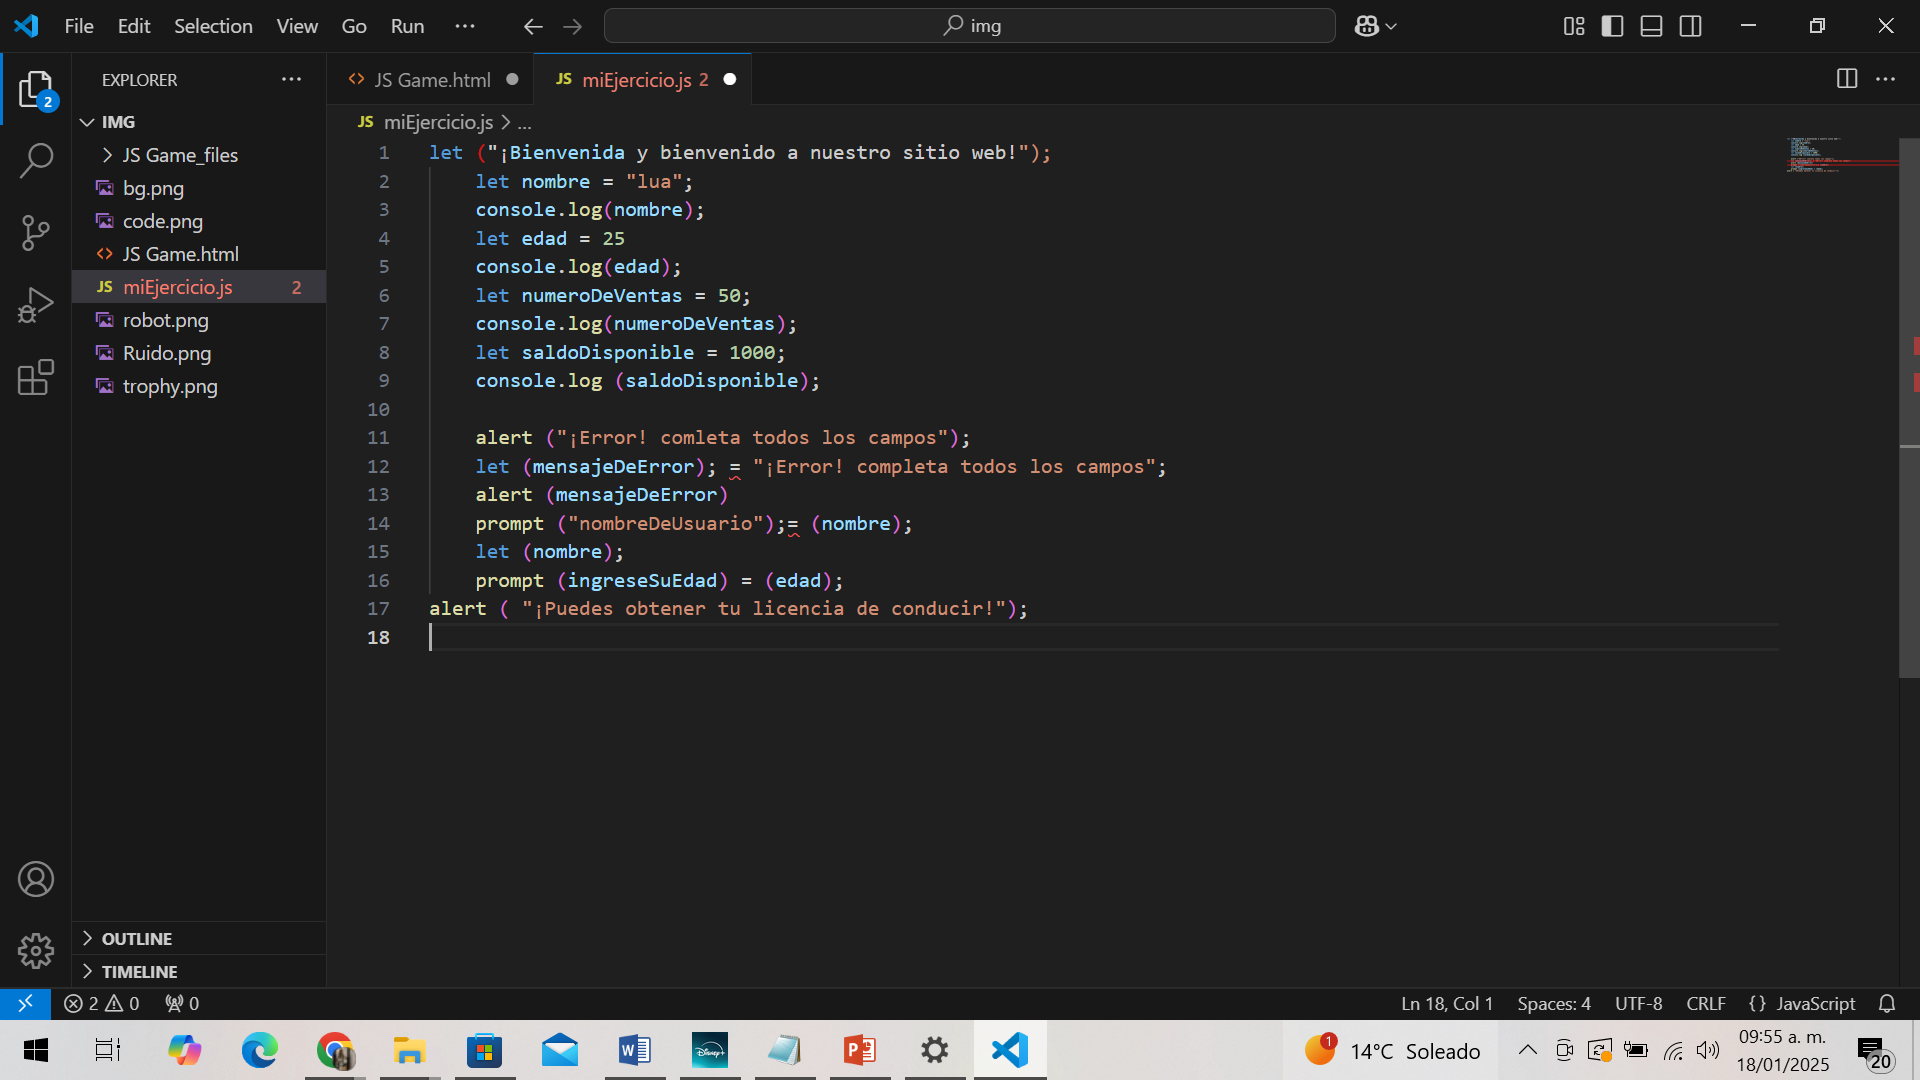This screenshot has width=1920, height=1080.
Task: Click the ports forwarded indicator
Action: click(x=182, y=1003)
